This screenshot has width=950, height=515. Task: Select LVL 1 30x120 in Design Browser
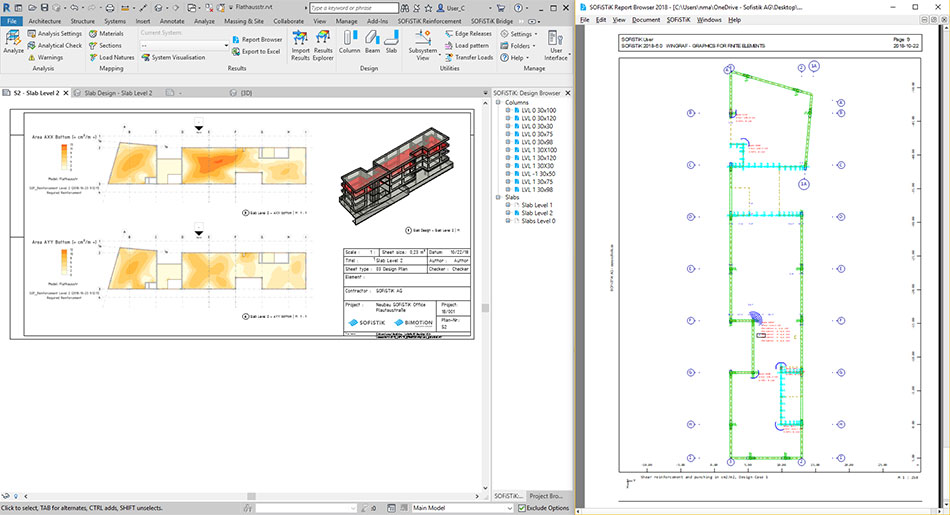coord(539,158)
